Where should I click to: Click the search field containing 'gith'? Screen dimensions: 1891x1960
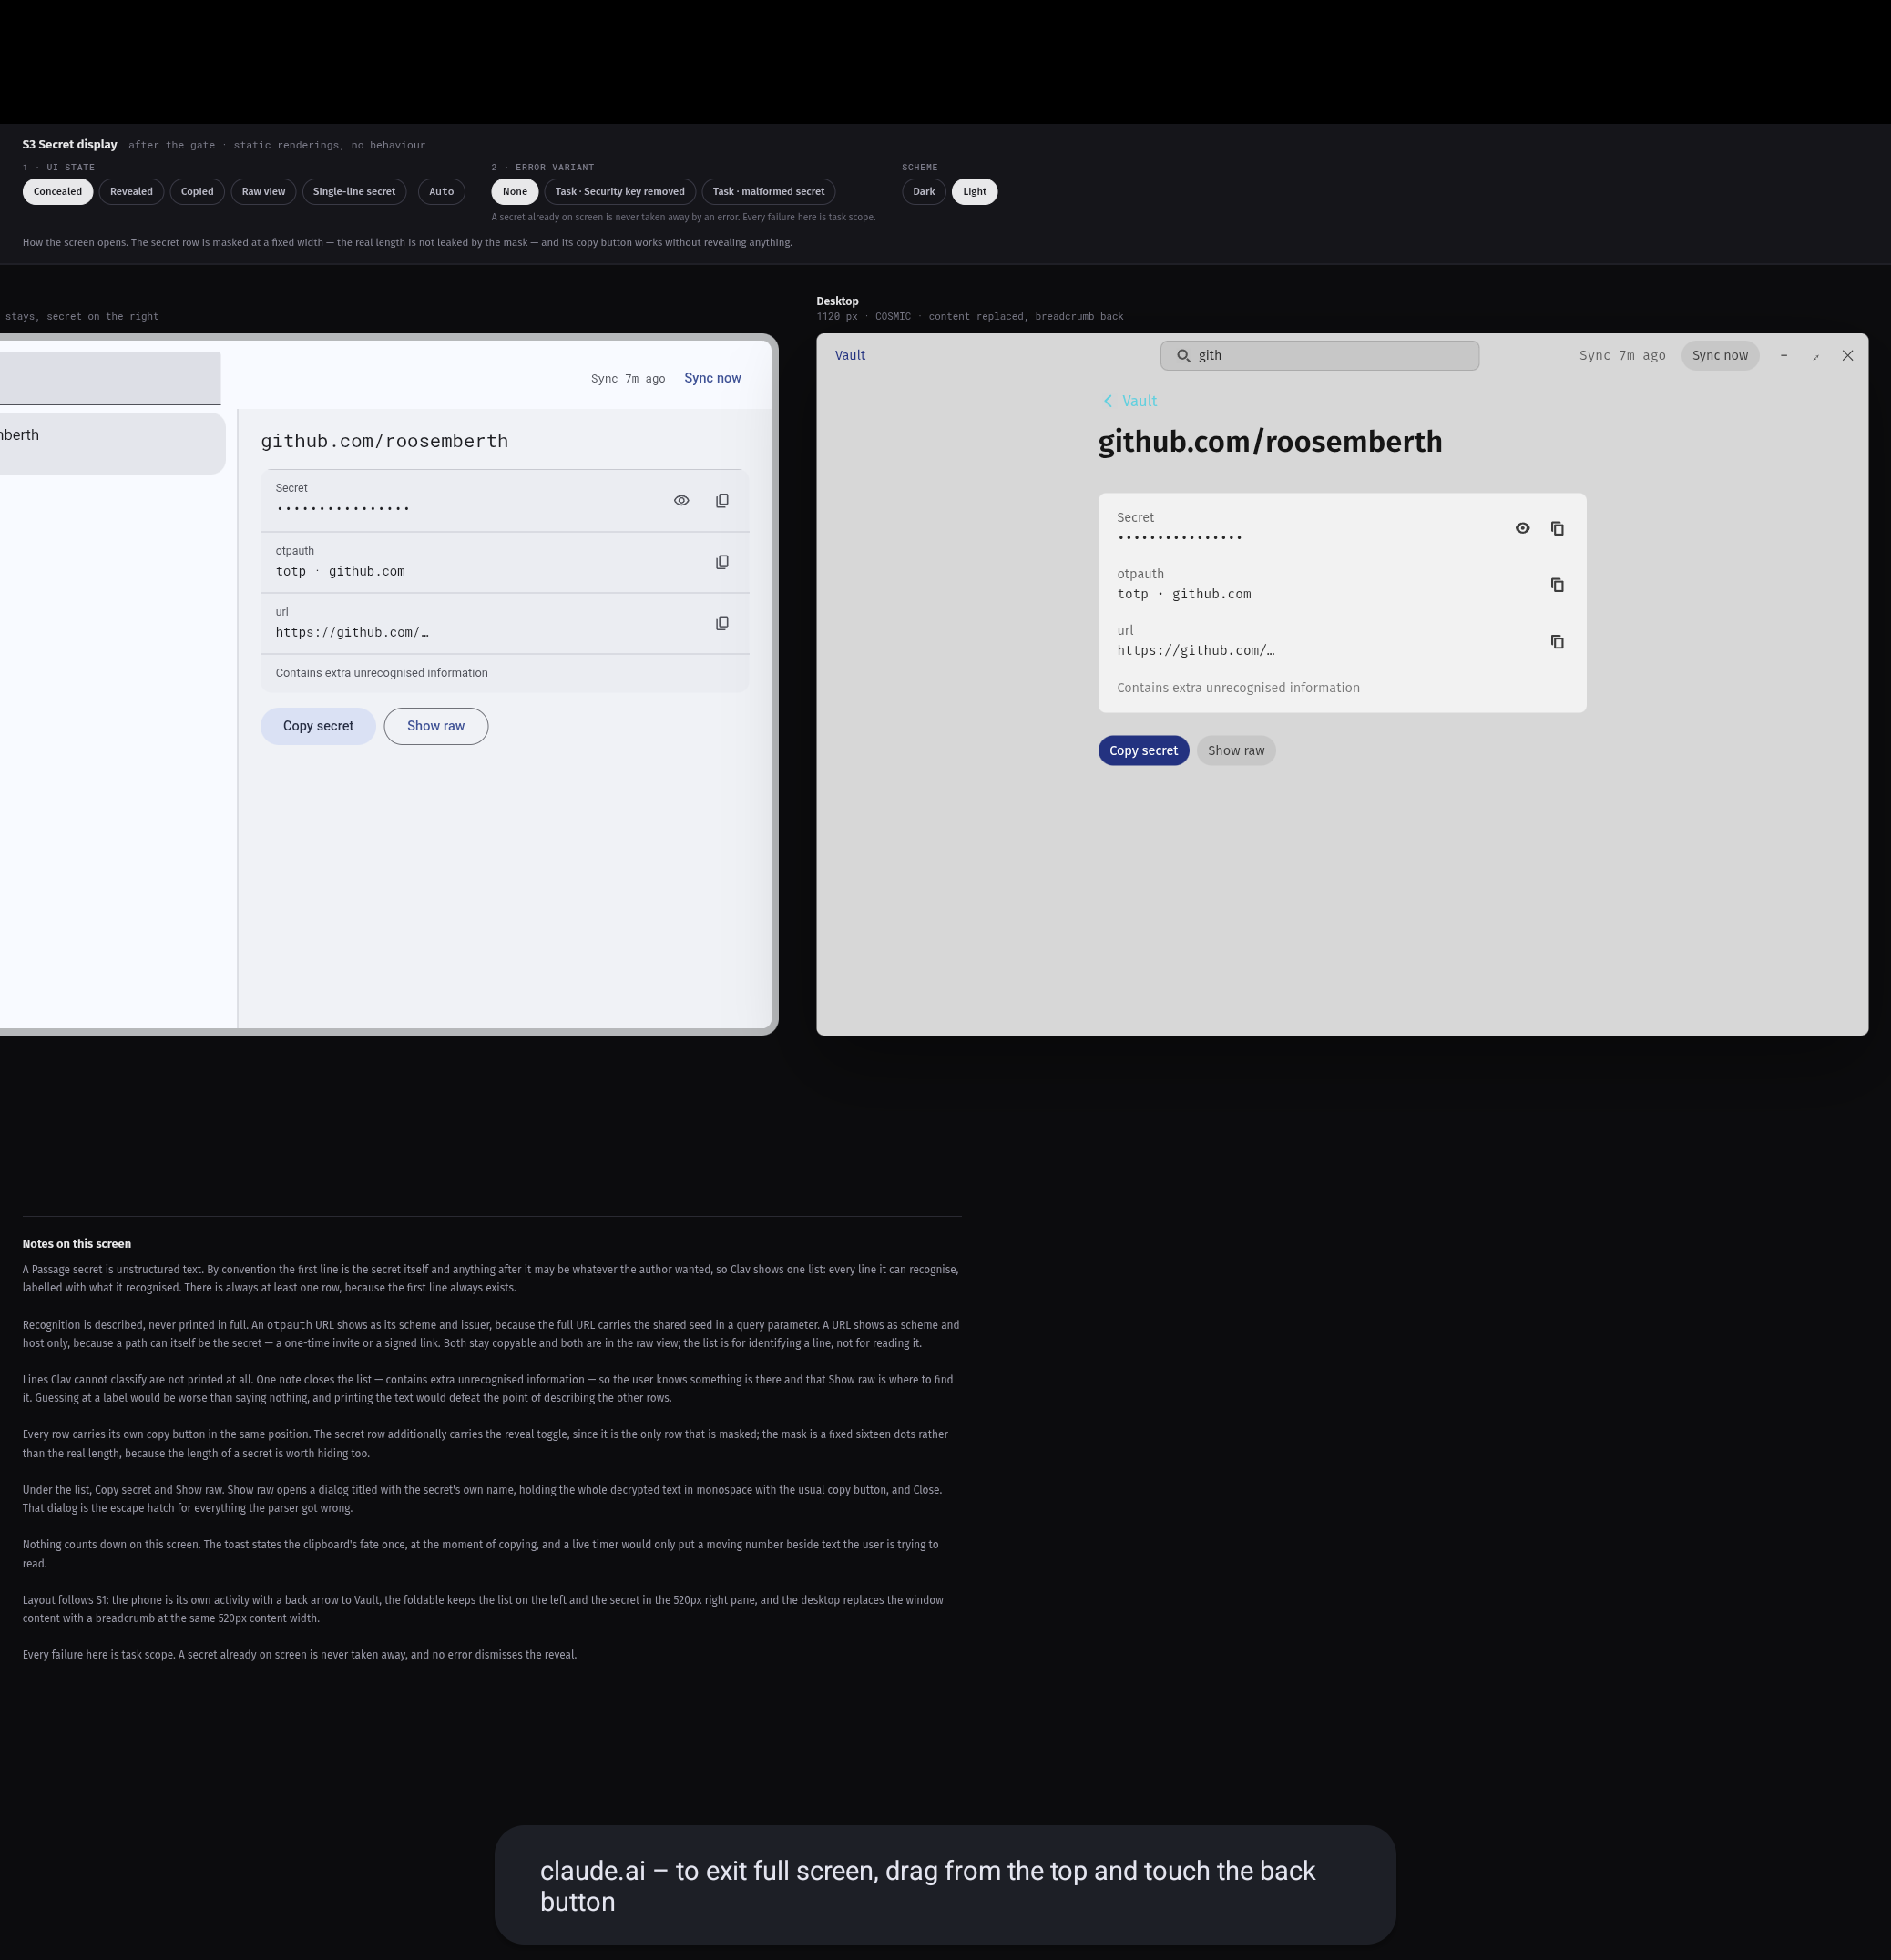coord(1319,355)
